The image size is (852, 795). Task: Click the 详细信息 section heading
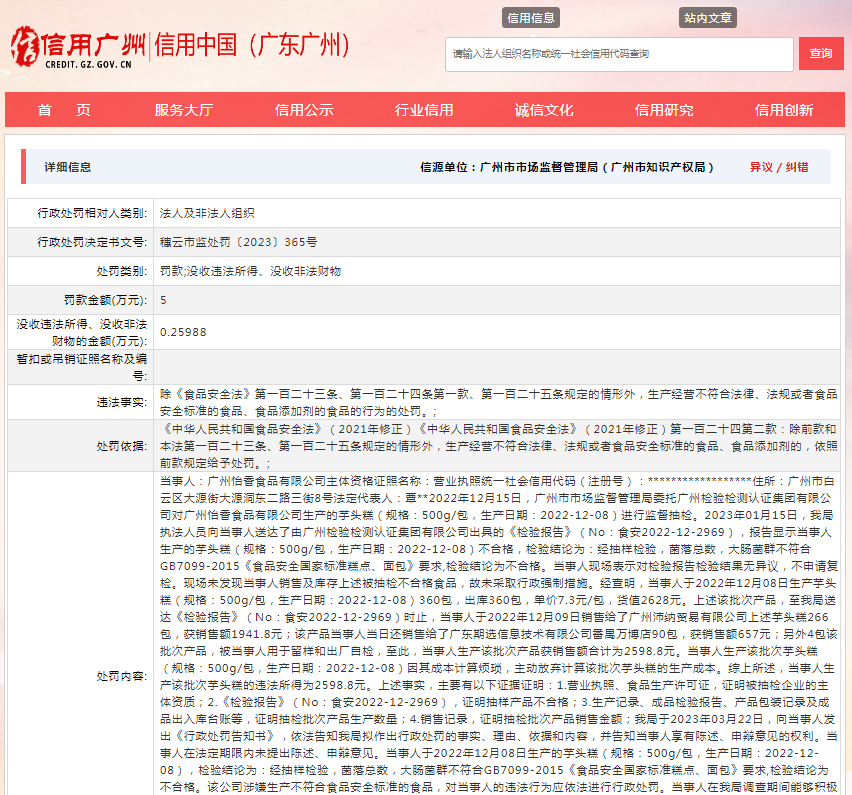[x=67, y=167]
